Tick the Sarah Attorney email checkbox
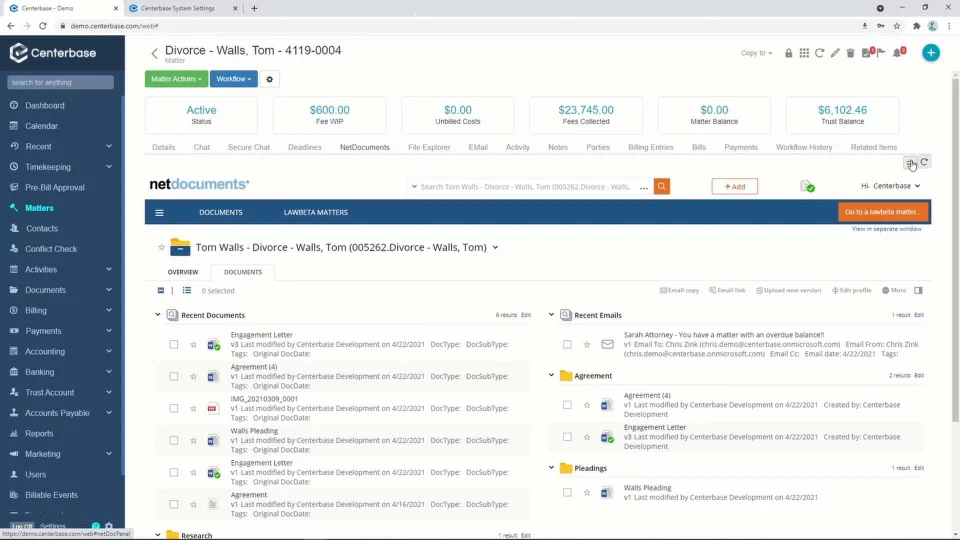 click(x=567, y=344)
